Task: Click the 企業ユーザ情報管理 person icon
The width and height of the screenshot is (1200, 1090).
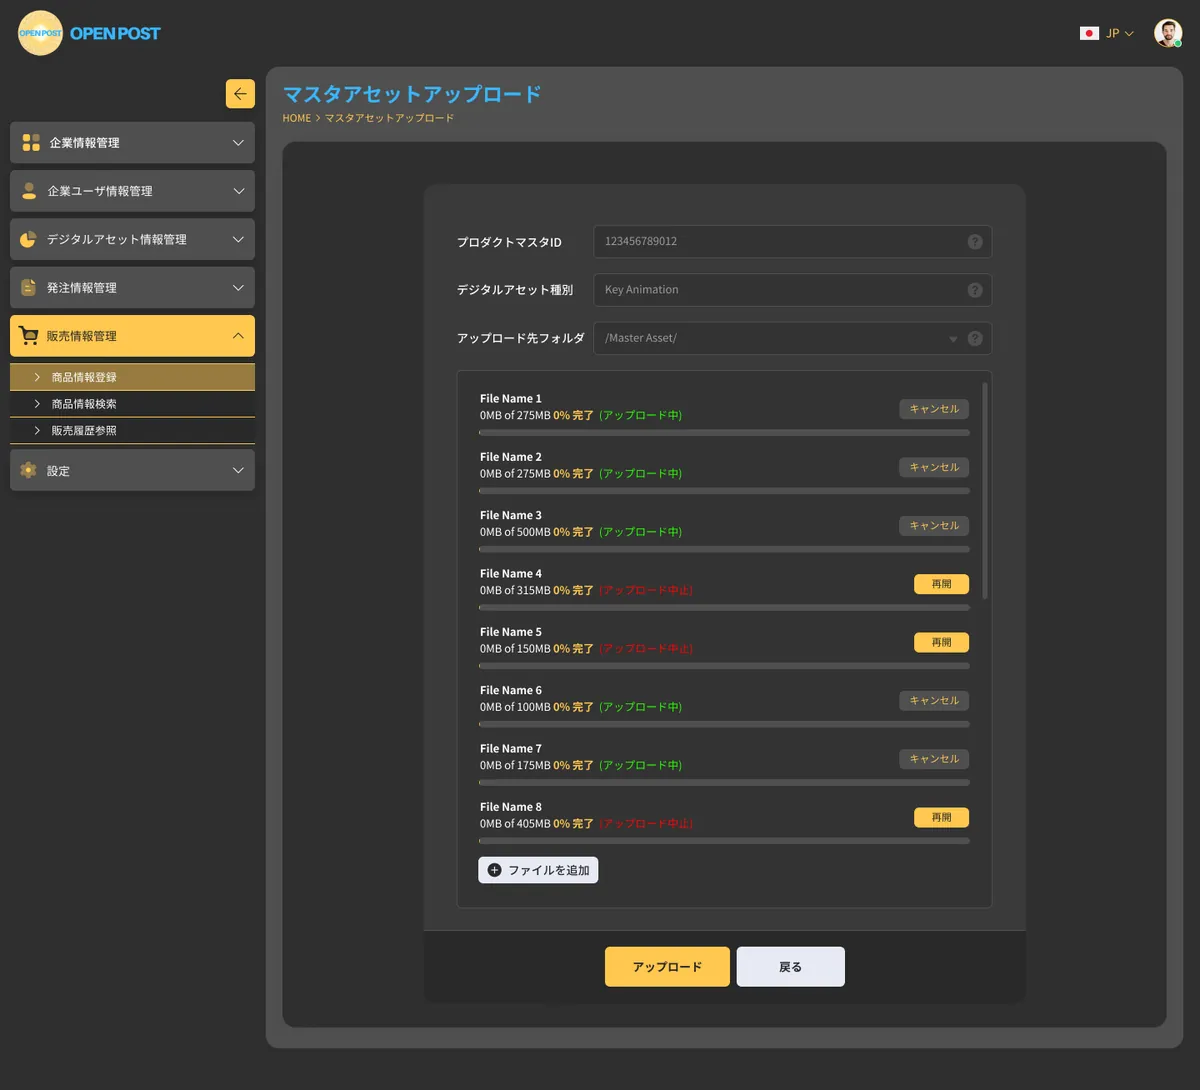Action: pos(29,191)
